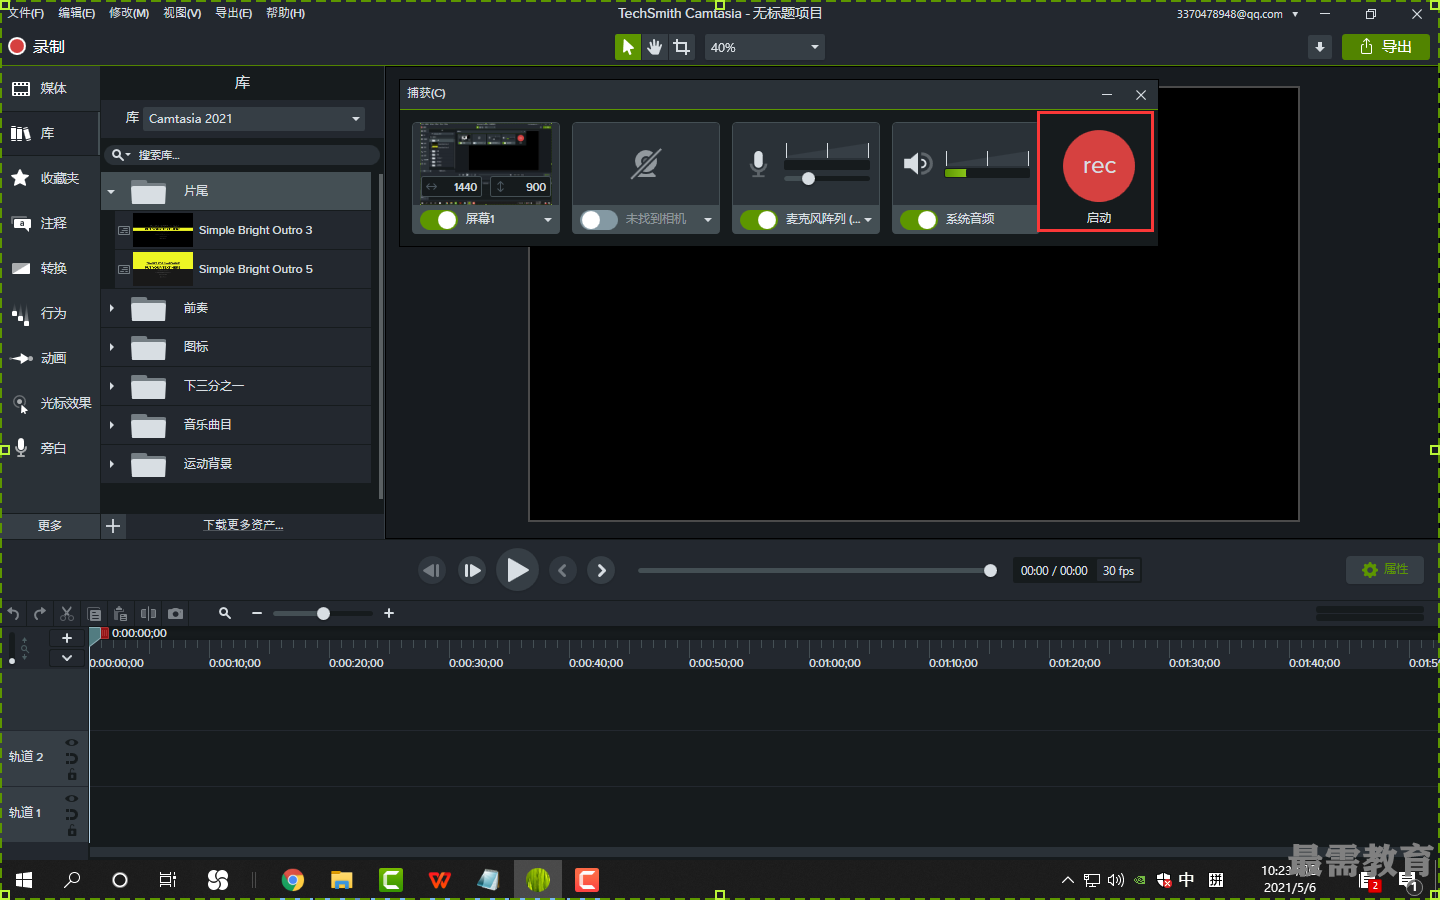Viewport: 1440px width, 900px height.
Task: Activate the pan hand tool
Action: click(655, 47)
